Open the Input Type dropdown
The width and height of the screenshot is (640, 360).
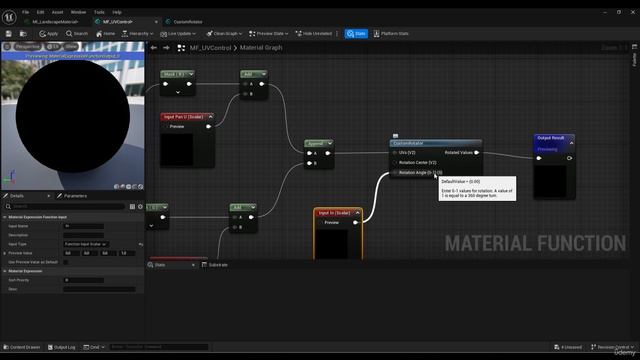coord(86,244)
